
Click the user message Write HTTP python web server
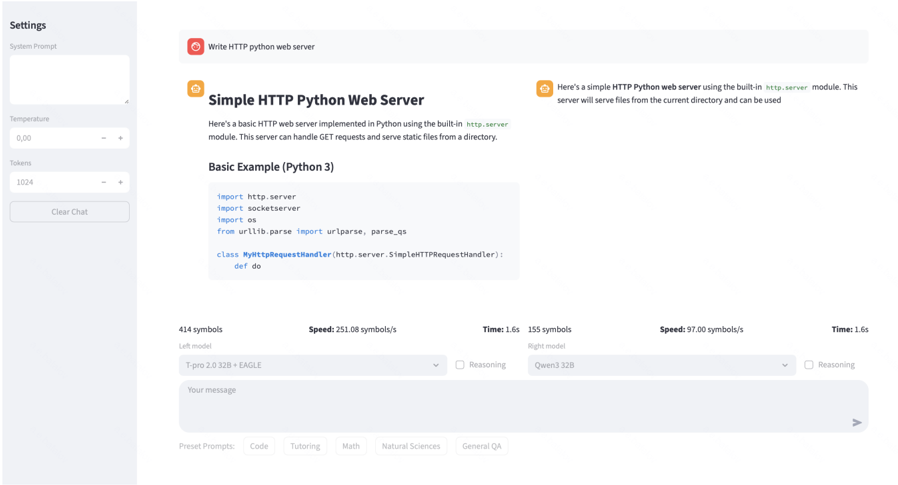click(x=261, y=47)
